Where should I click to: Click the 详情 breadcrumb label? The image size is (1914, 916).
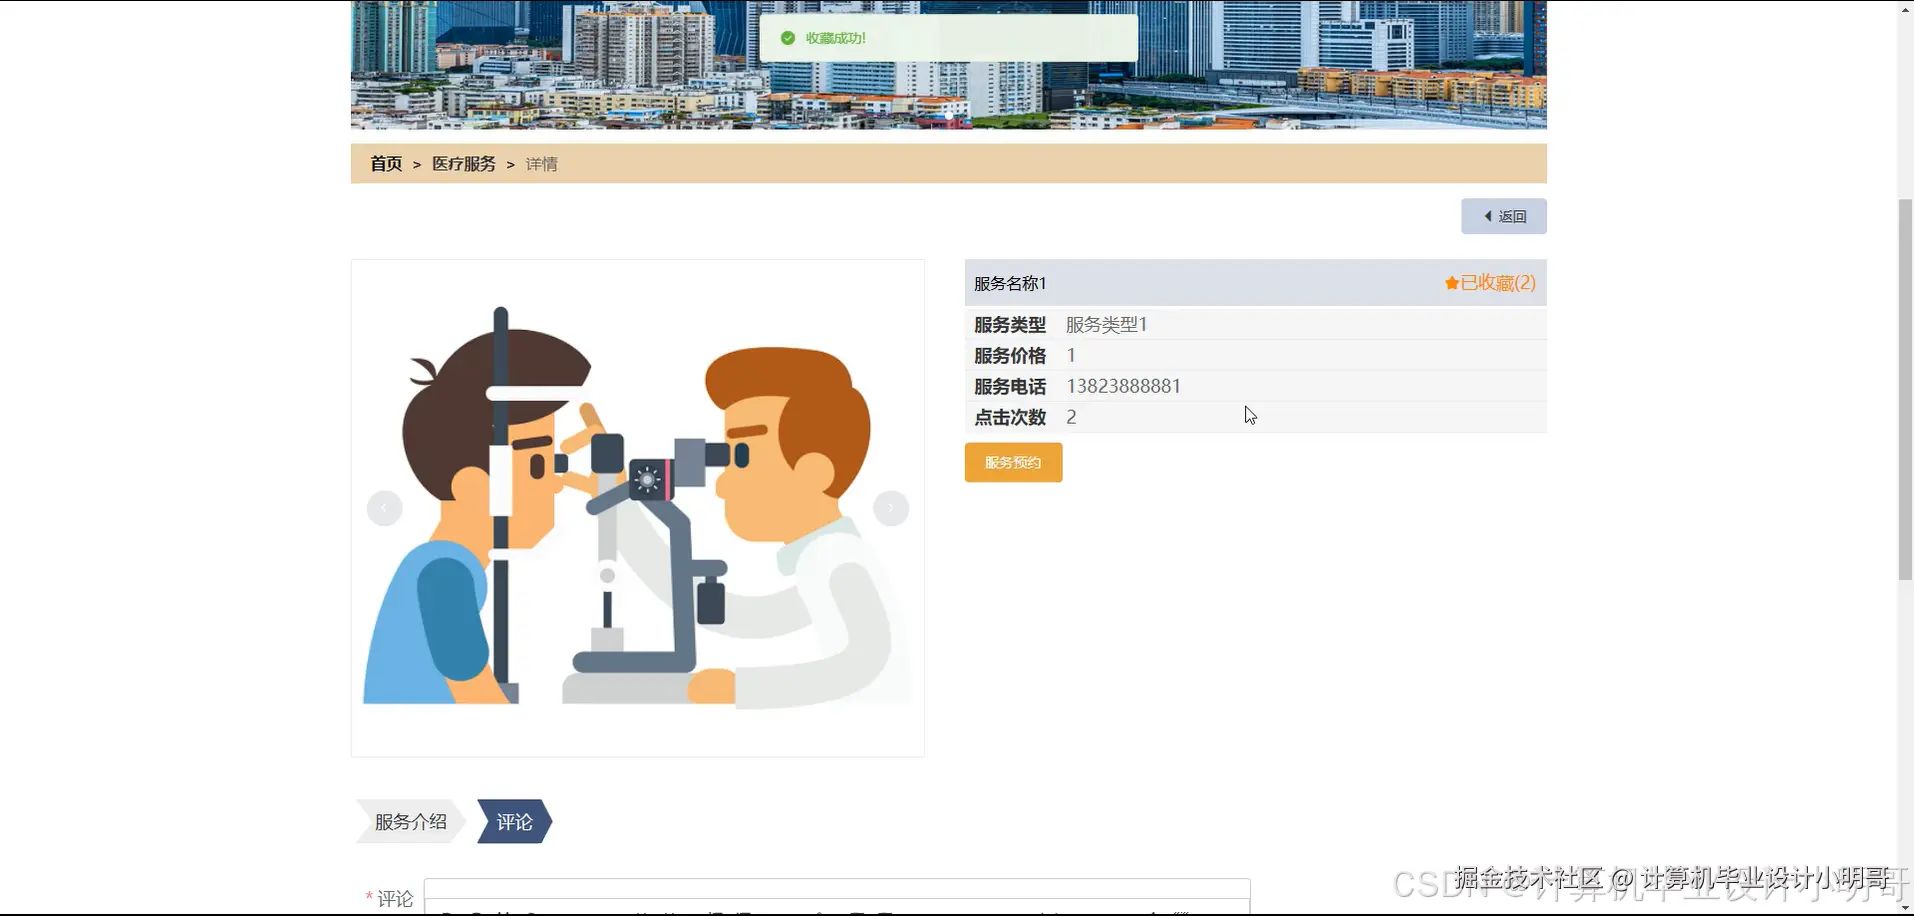[541, 163]
